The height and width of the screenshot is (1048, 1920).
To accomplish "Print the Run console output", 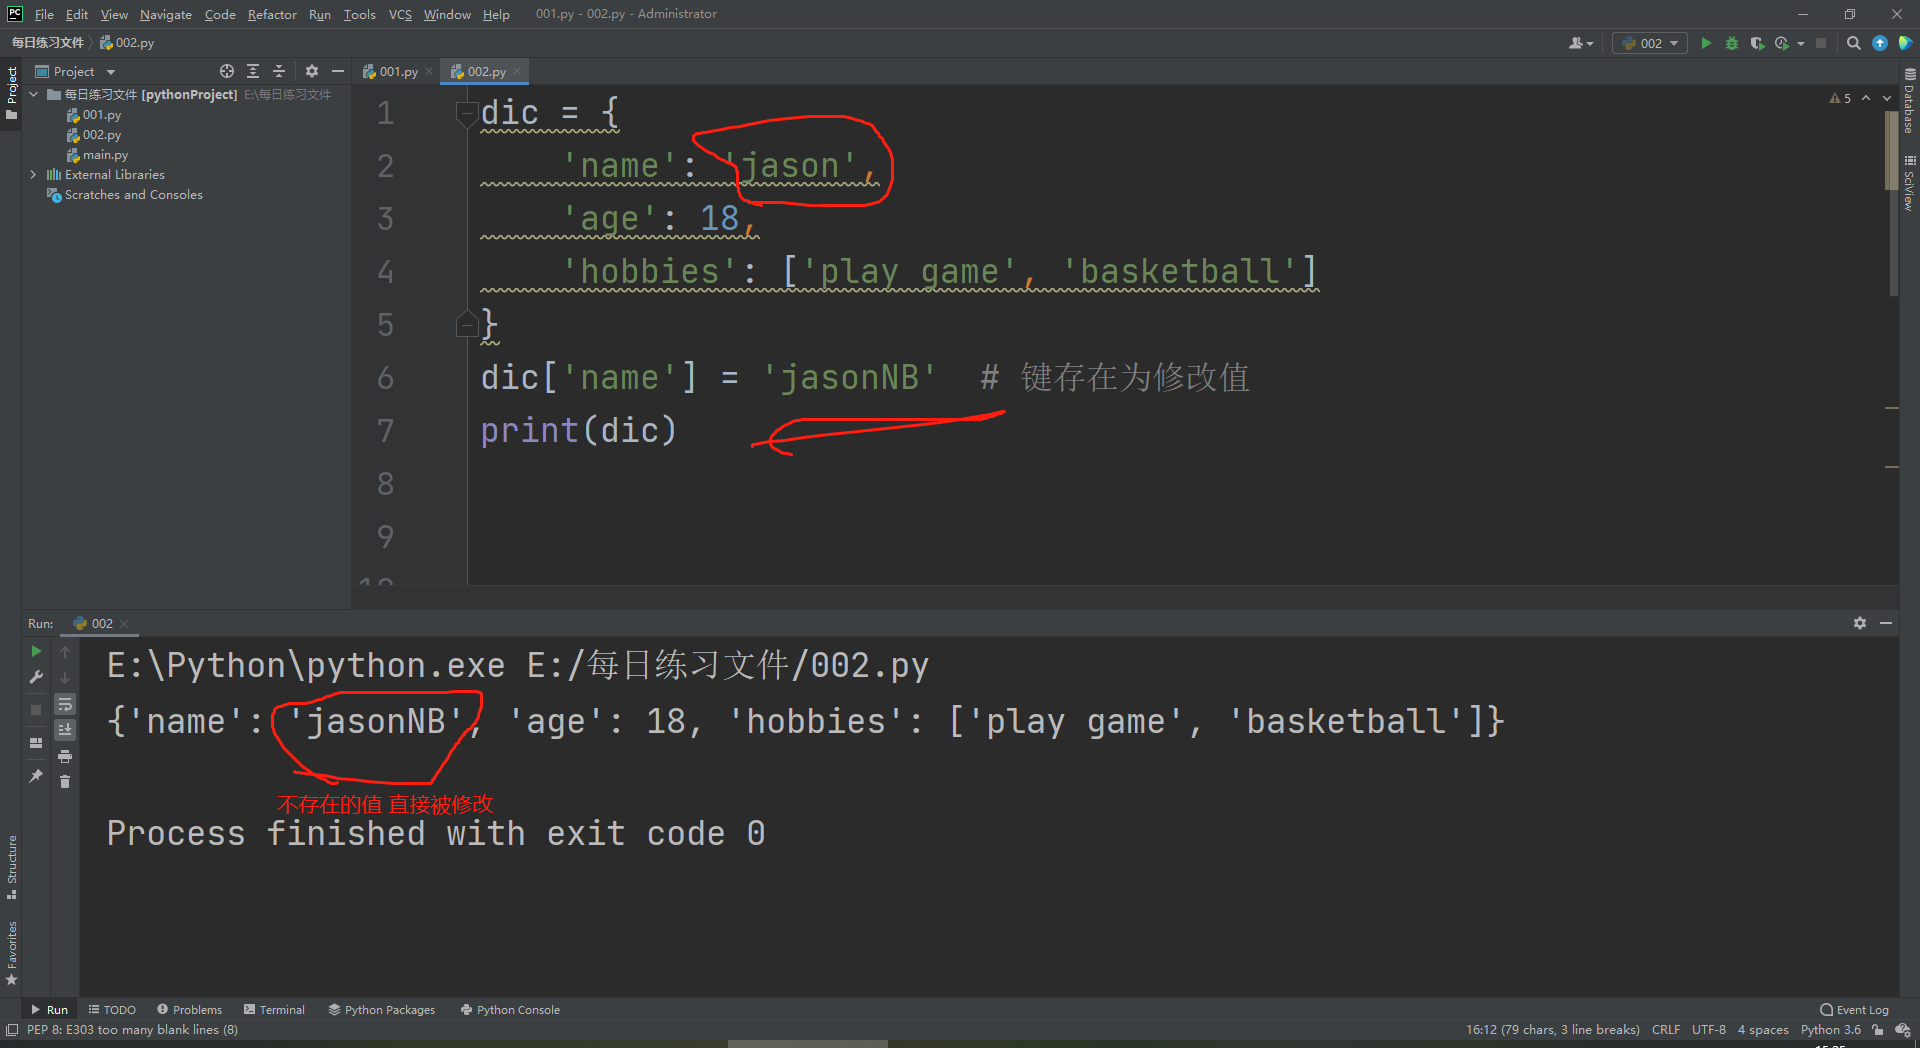I will (x=65, y=756).
